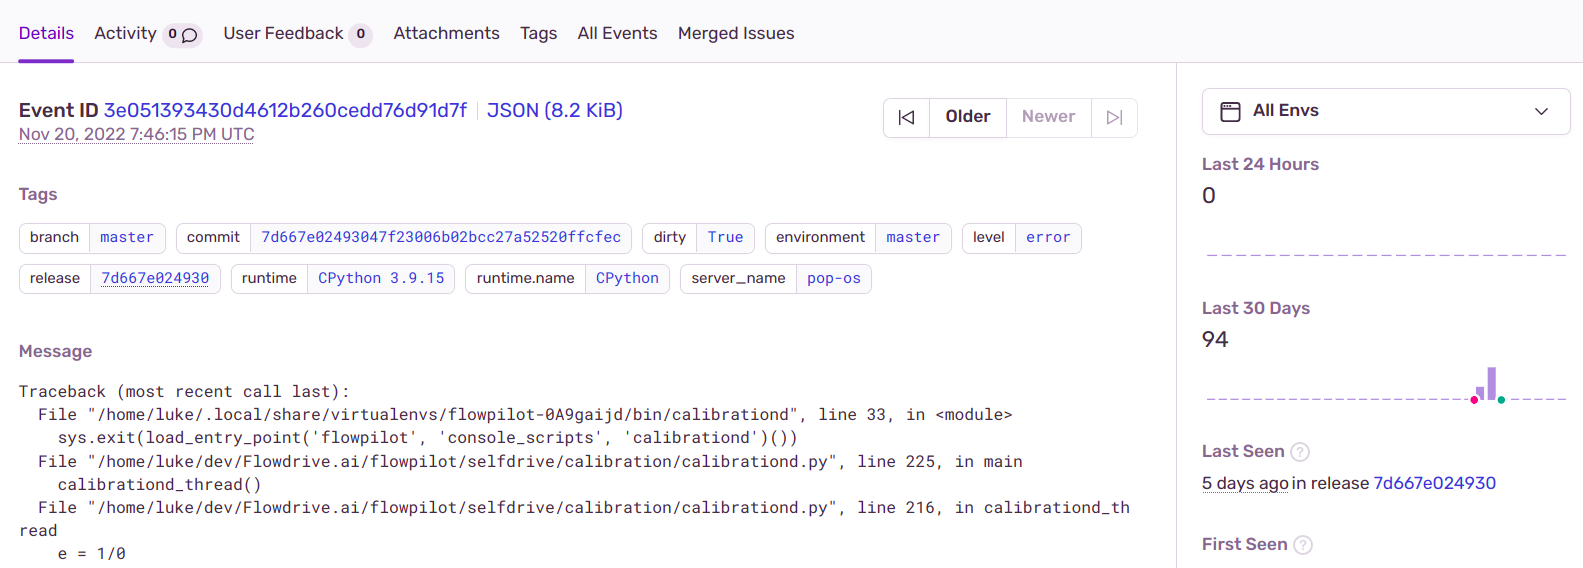The height and width of the screenshot is (568, 1583).
Task: Click the server_name value pop-os
Action: click(834, 278)
